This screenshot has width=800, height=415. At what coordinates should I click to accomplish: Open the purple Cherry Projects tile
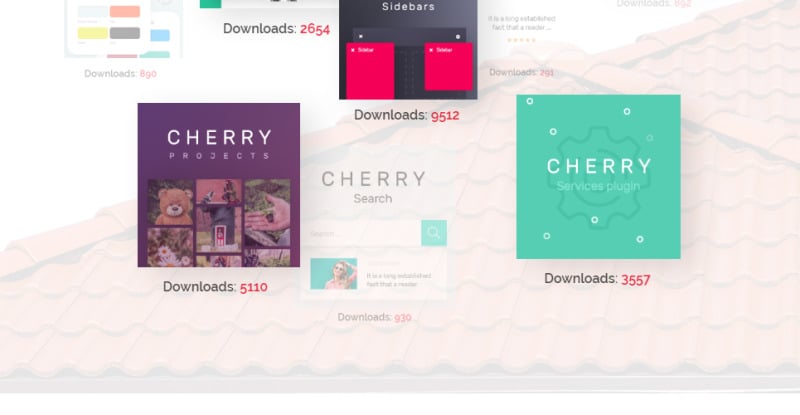[x=219, y=185]
